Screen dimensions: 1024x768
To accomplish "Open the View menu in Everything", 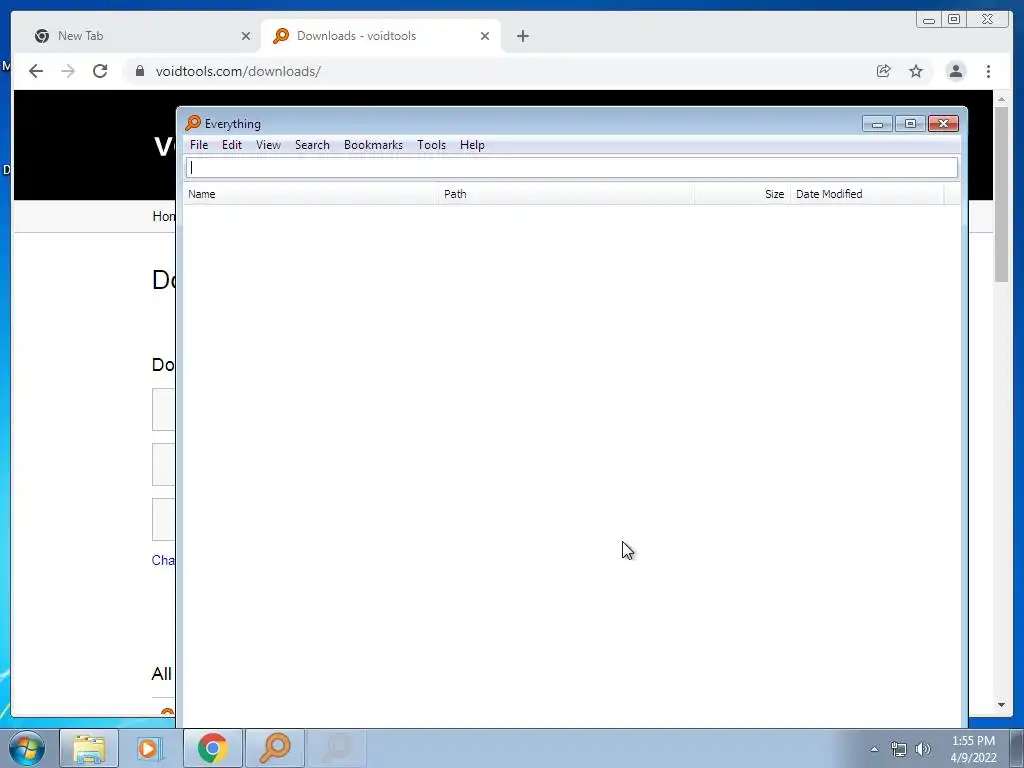I will pyautogui.click(x=268, y=145).
